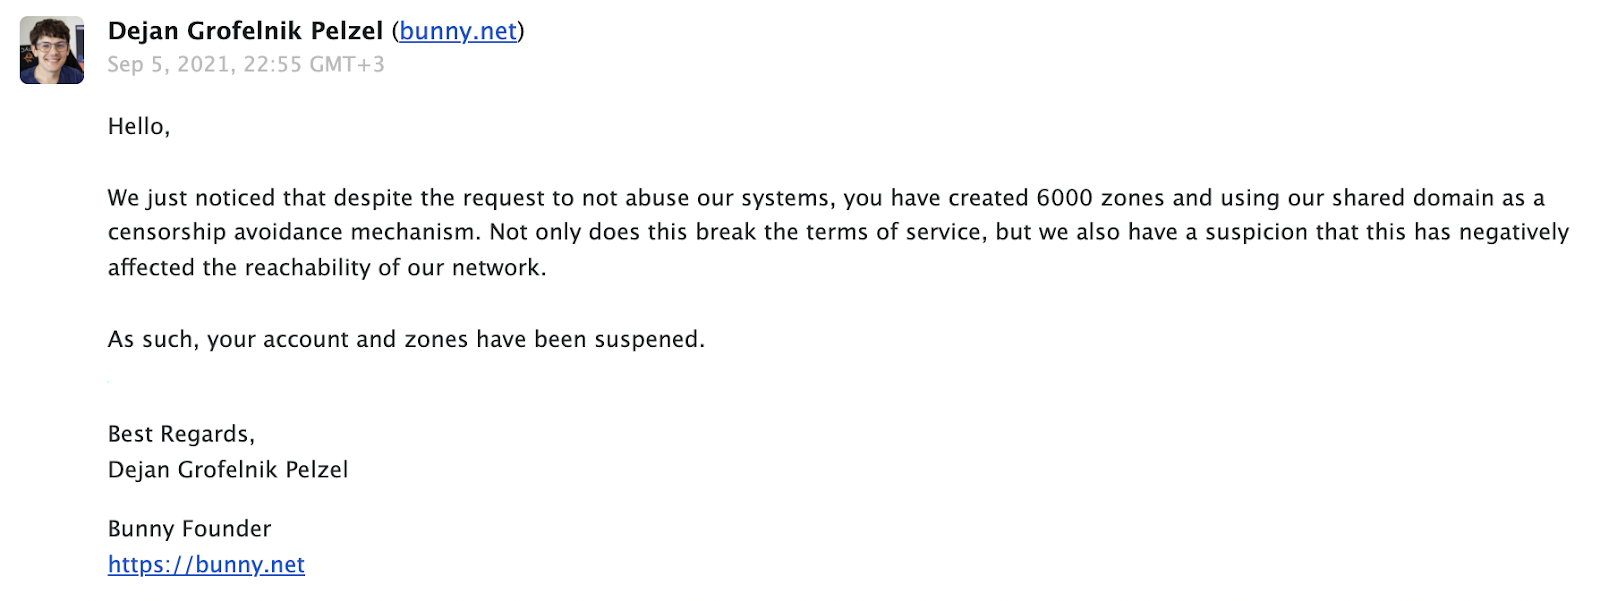Screen dimensions: 1600x601
Task: Click the sentence starting 'As such, your account'
Action: 406,340
